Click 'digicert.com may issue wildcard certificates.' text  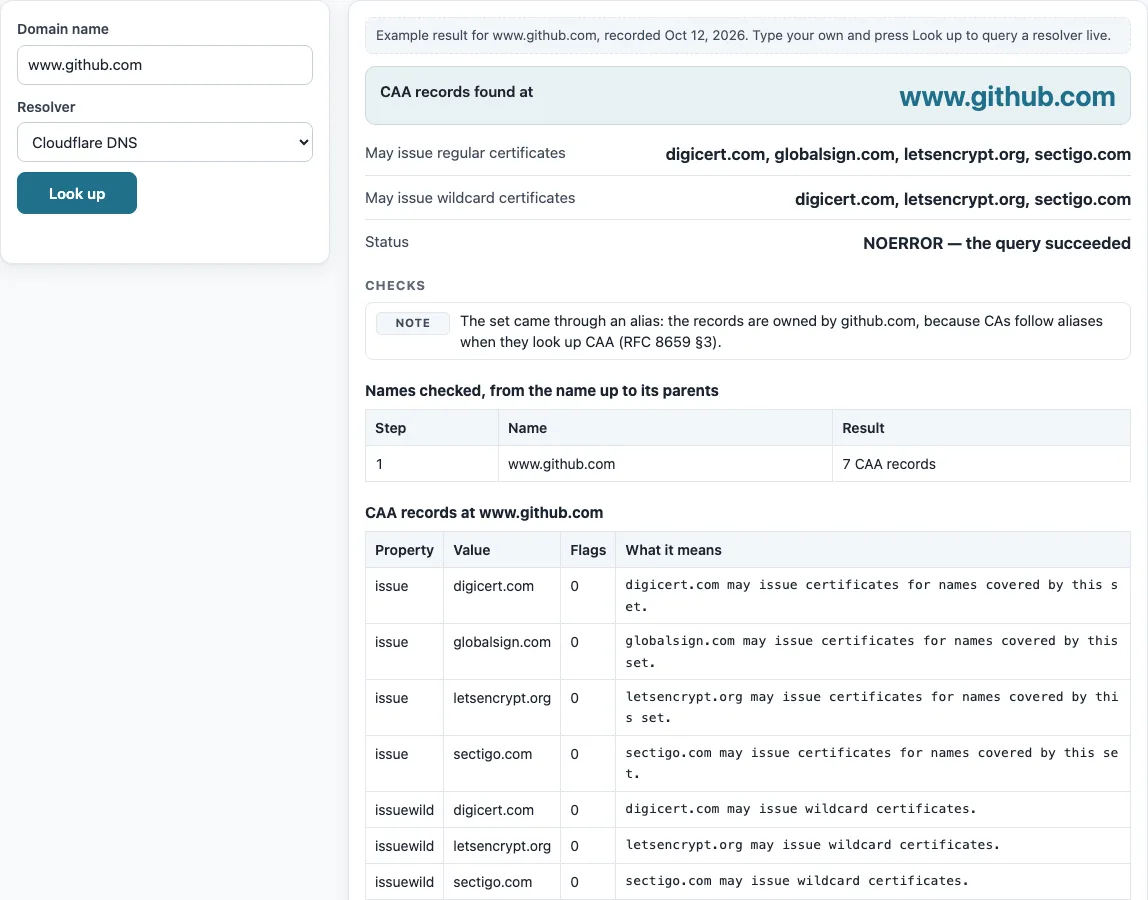801,808
